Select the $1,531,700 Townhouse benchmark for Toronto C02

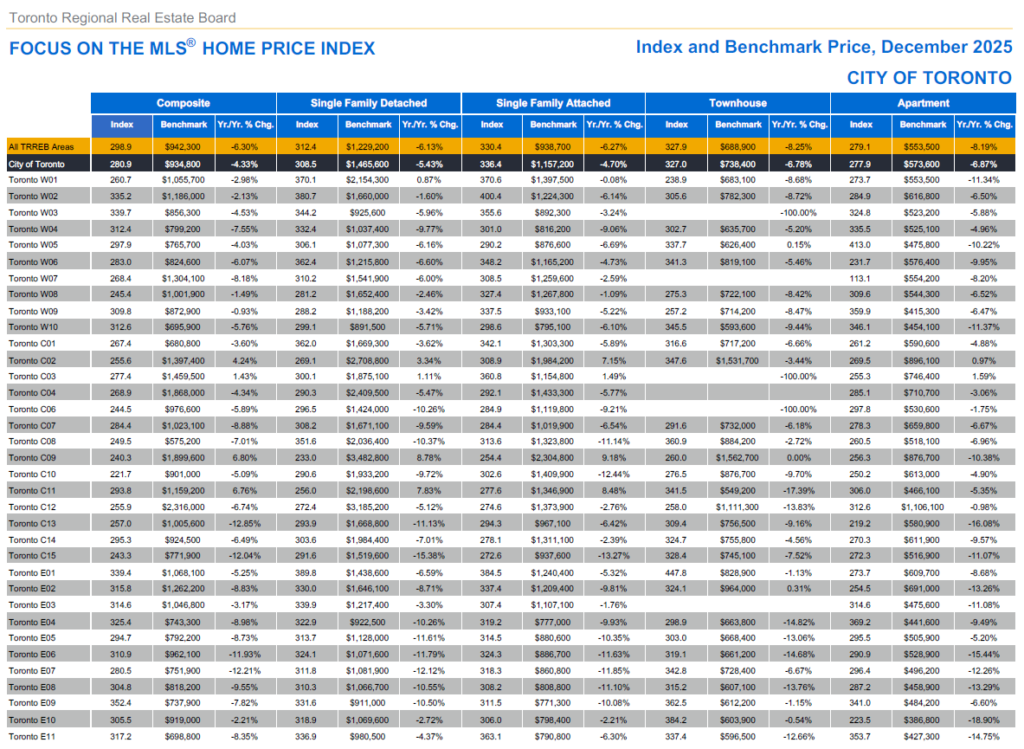(x=738, y=358)
